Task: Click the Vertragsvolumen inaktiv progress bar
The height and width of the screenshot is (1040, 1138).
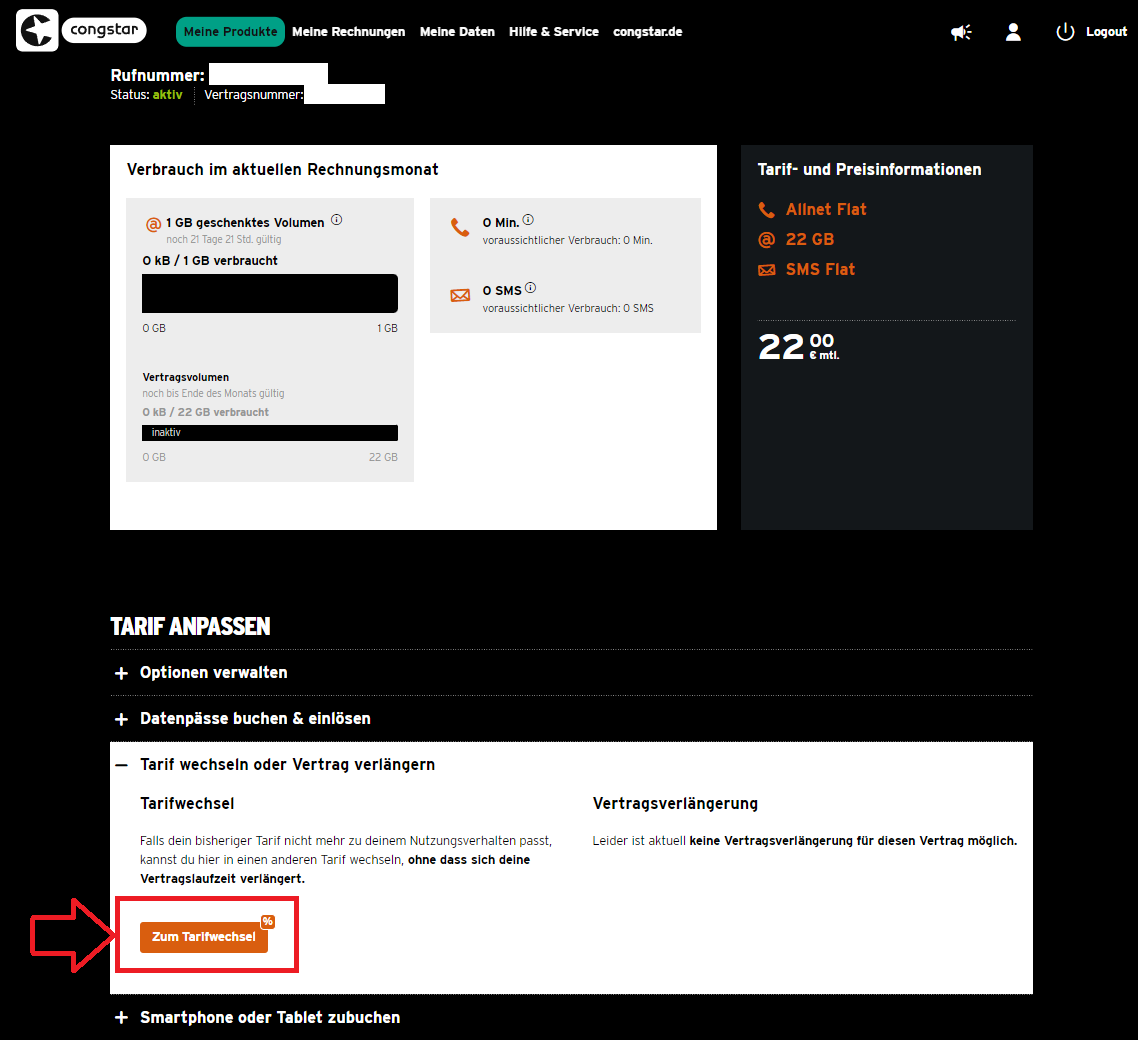Action: tap(270, 433)
